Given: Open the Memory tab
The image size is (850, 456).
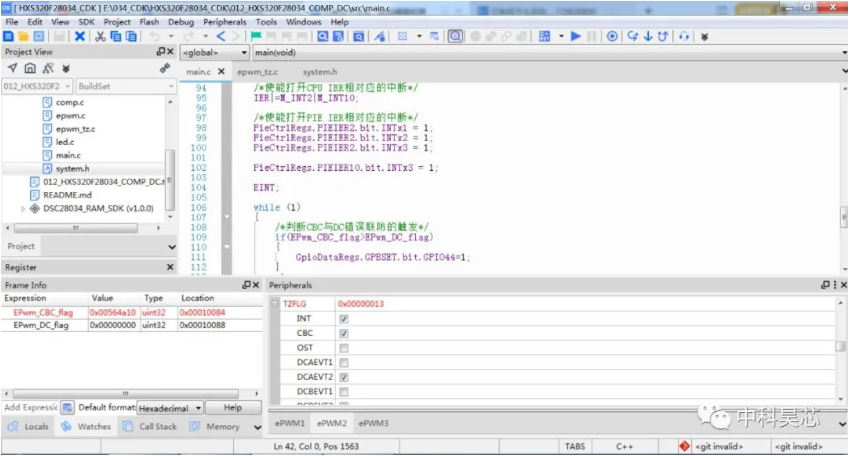Looking at the screenshot, I should (x=215, y=427).
